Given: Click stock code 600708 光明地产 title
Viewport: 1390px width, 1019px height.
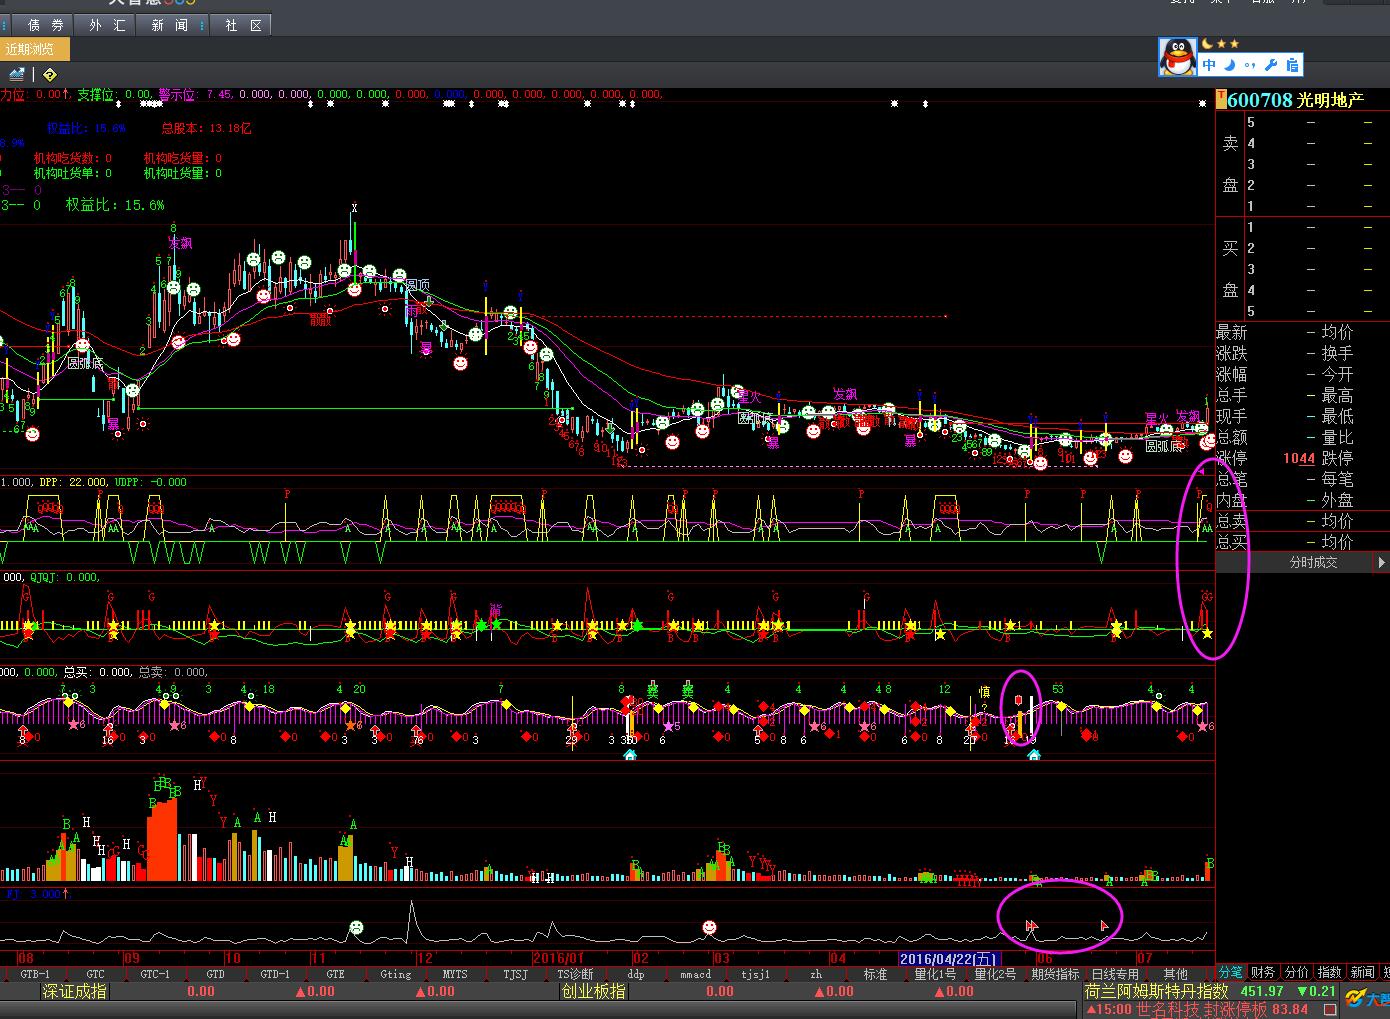Looking at the screenshot, I should [x=1295, y=100].
